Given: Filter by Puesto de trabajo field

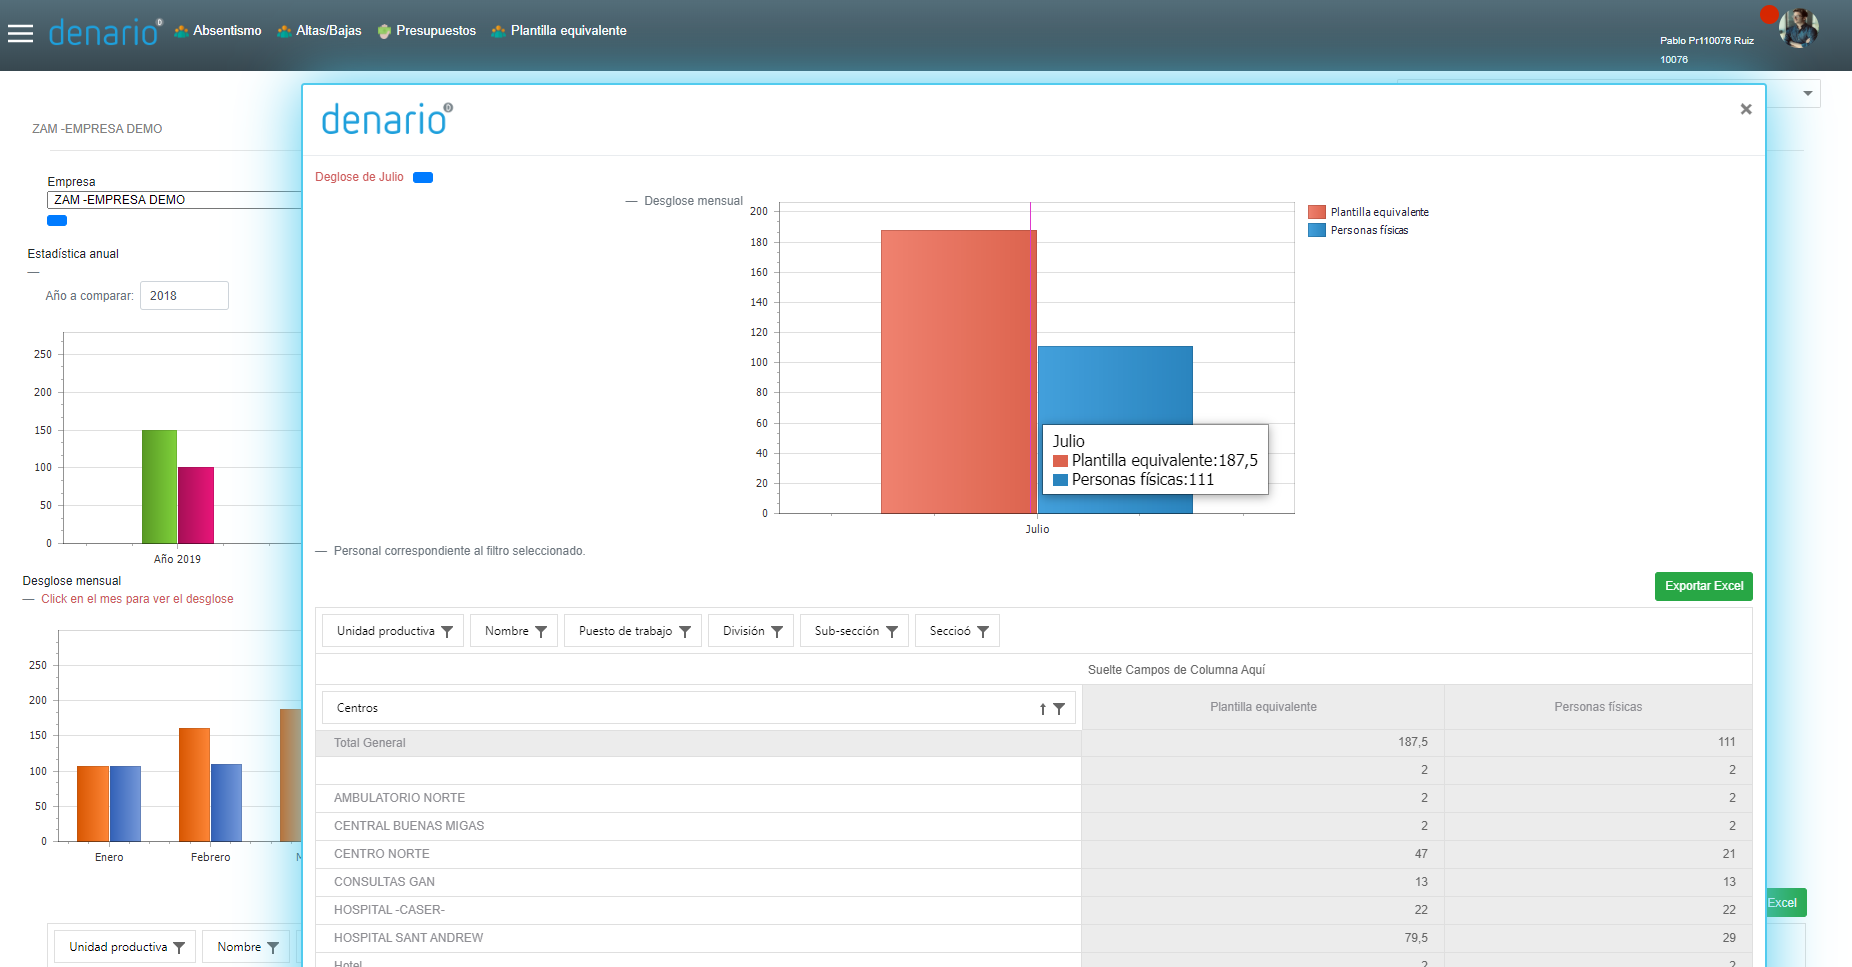Looking at the screenshot, I should pyautogui.click(x=633, y=631).
